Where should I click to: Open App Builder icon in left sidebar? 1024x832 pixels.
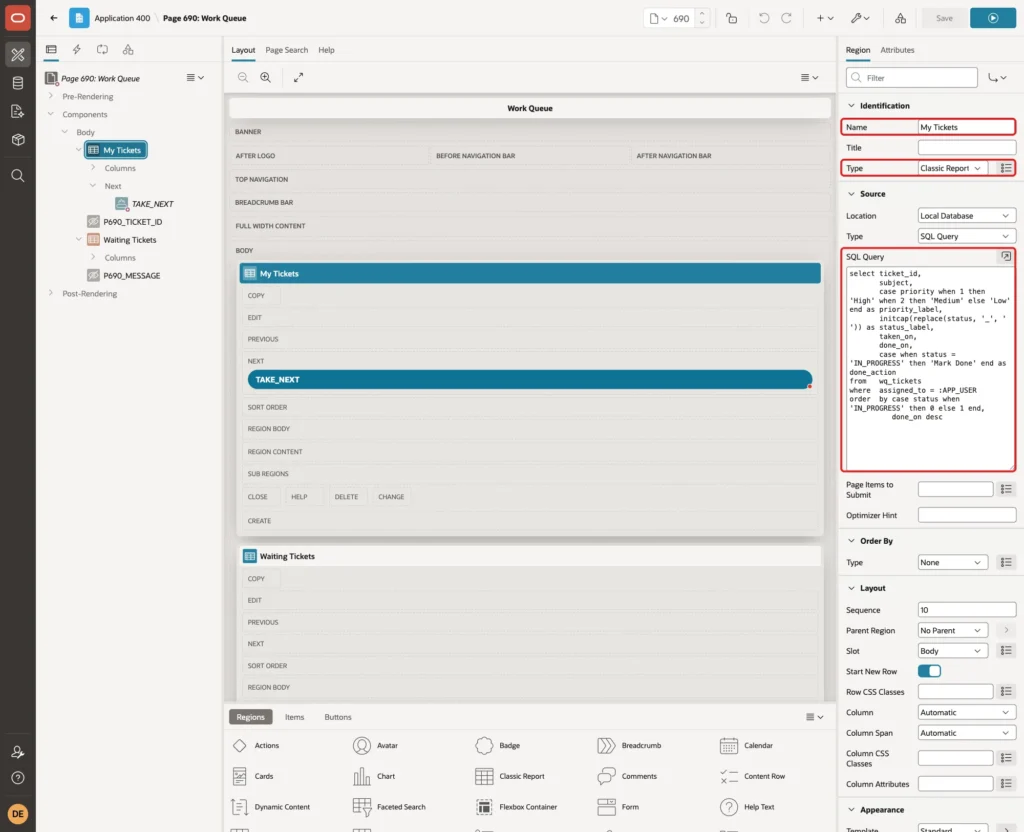coord(18,55)
